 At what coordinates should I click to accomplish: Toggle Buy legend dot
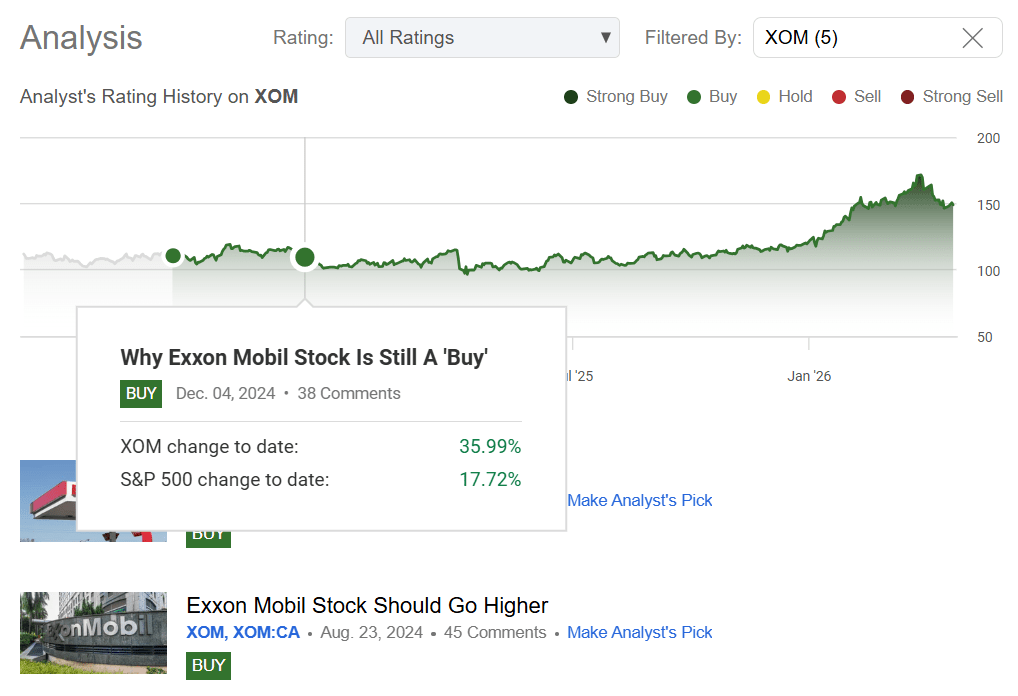tap(693, 97)
